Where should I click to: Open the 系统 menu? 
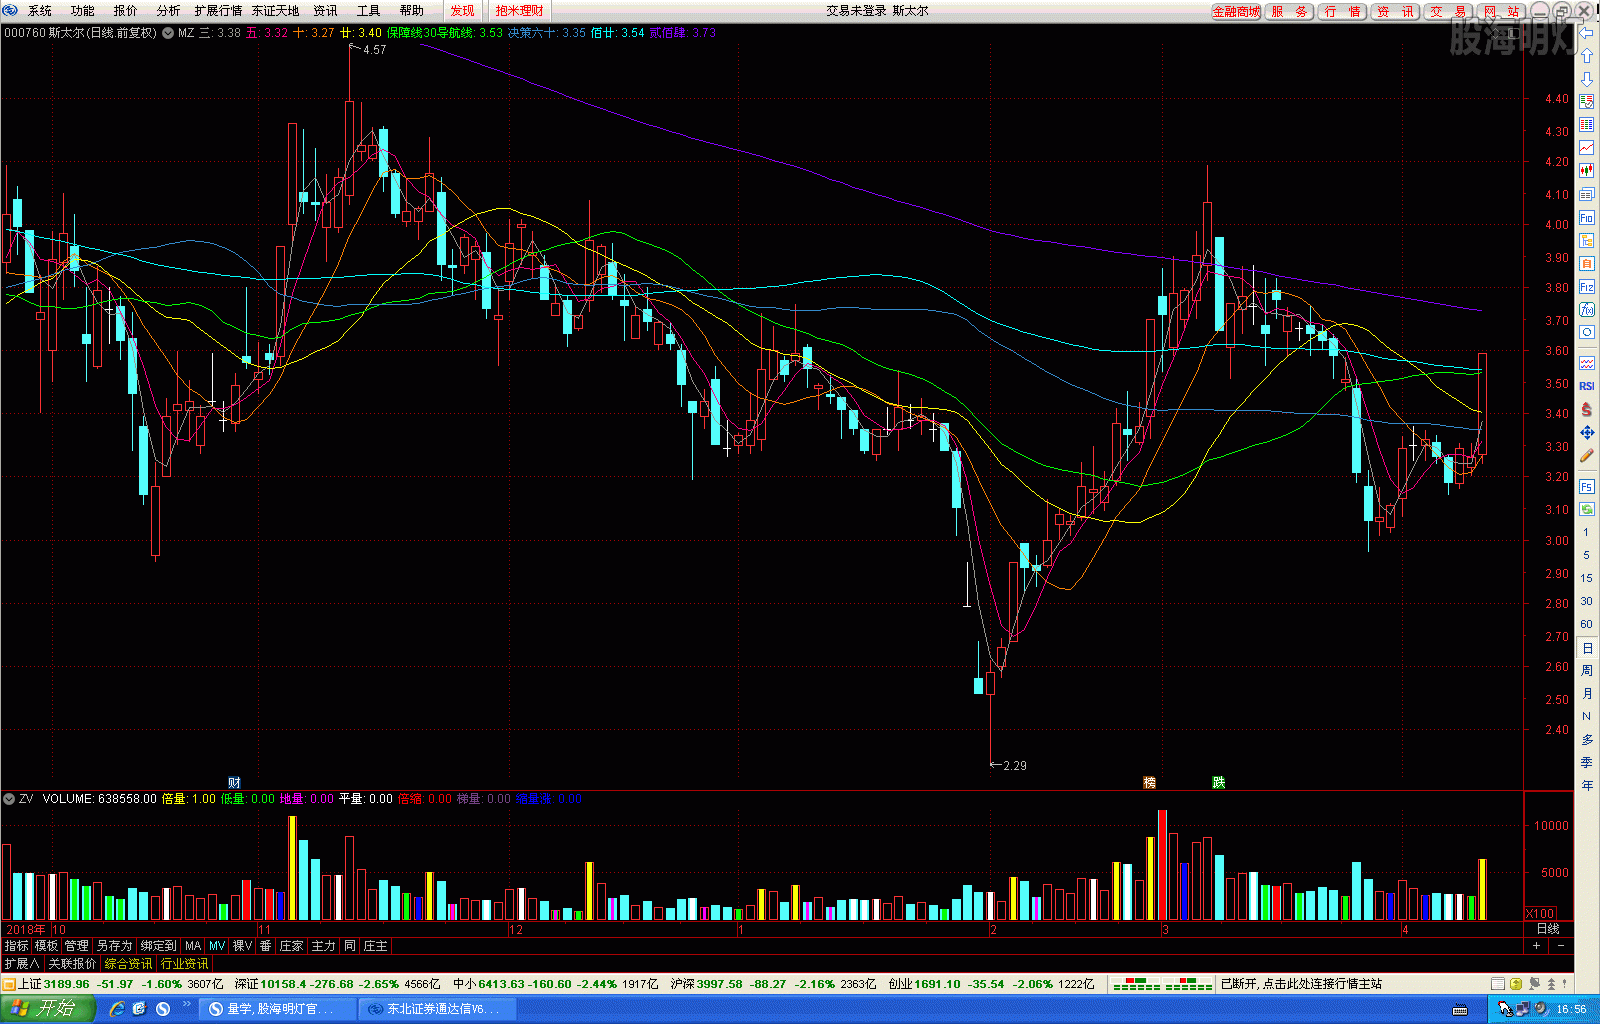tap(39, 11)
